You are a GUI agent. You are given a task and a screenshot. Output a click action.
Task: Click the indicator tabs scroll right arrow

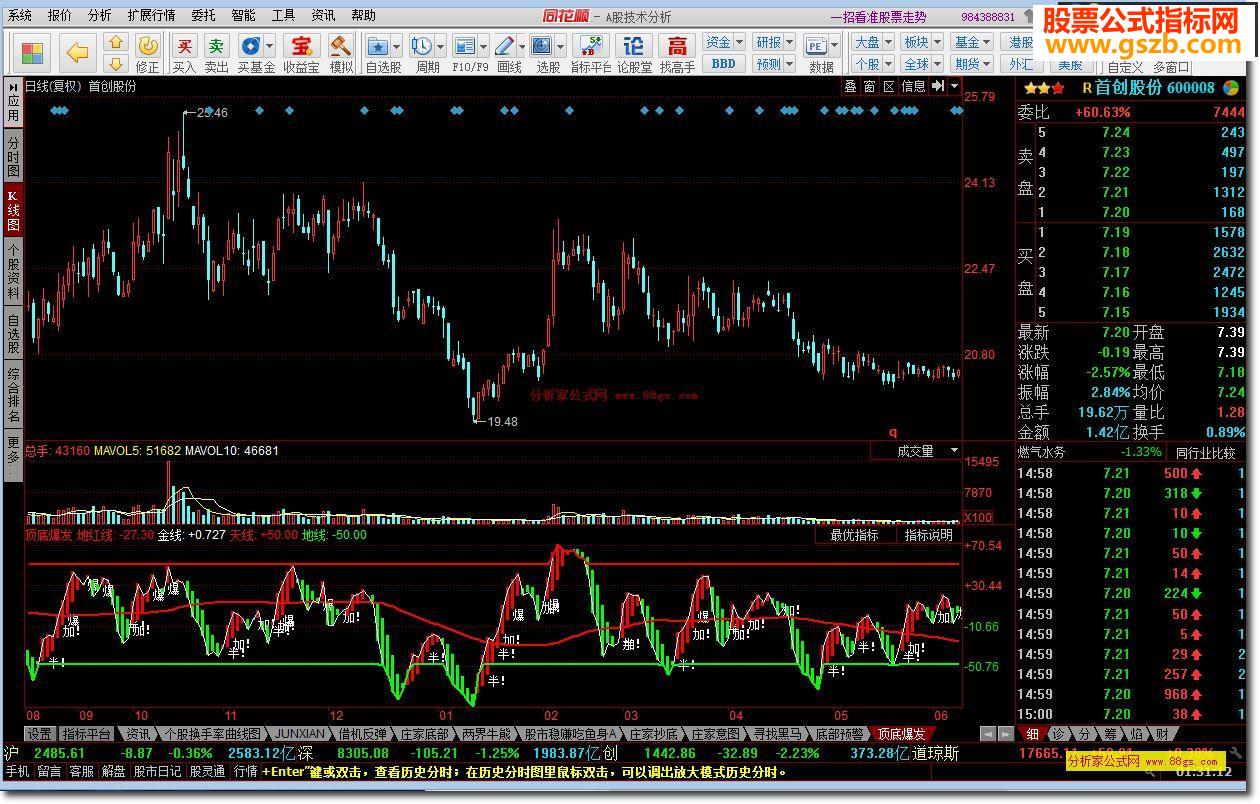click(x=1005, y=734)
